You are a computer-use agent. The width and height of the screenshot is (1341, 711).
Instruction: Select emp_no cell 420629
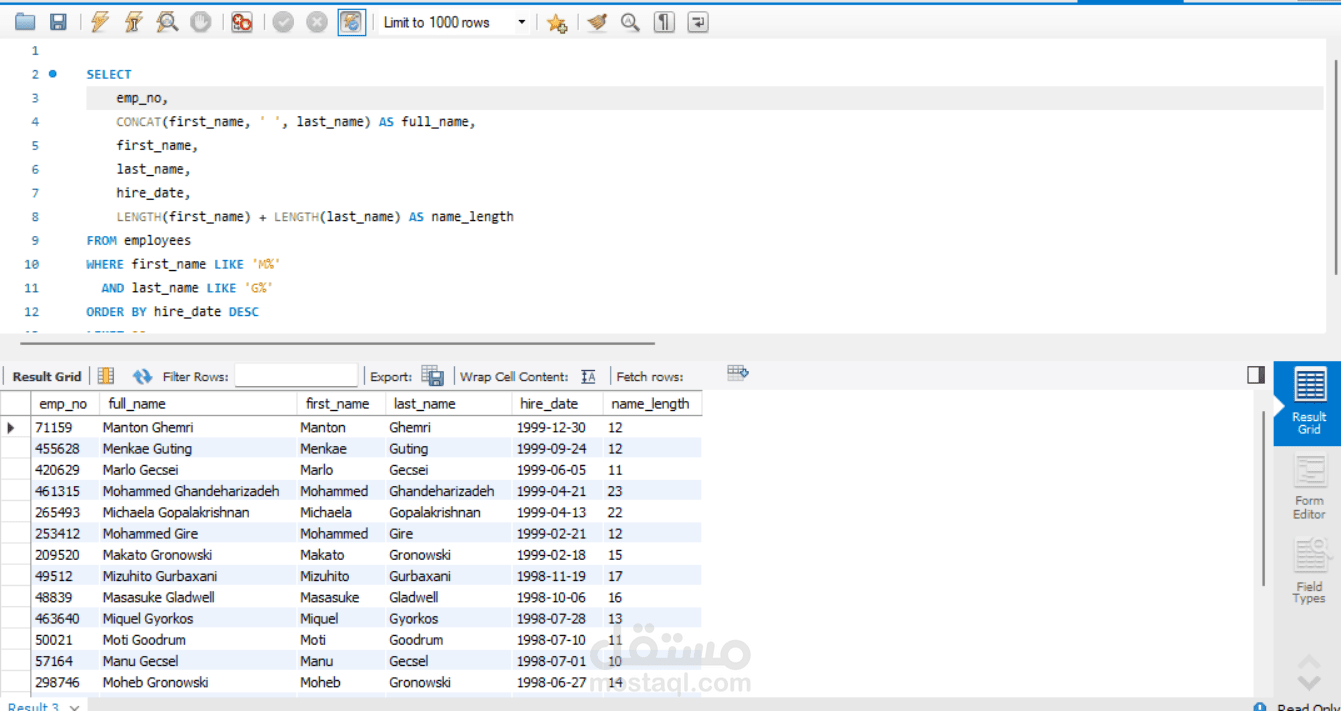click(64, 470)
